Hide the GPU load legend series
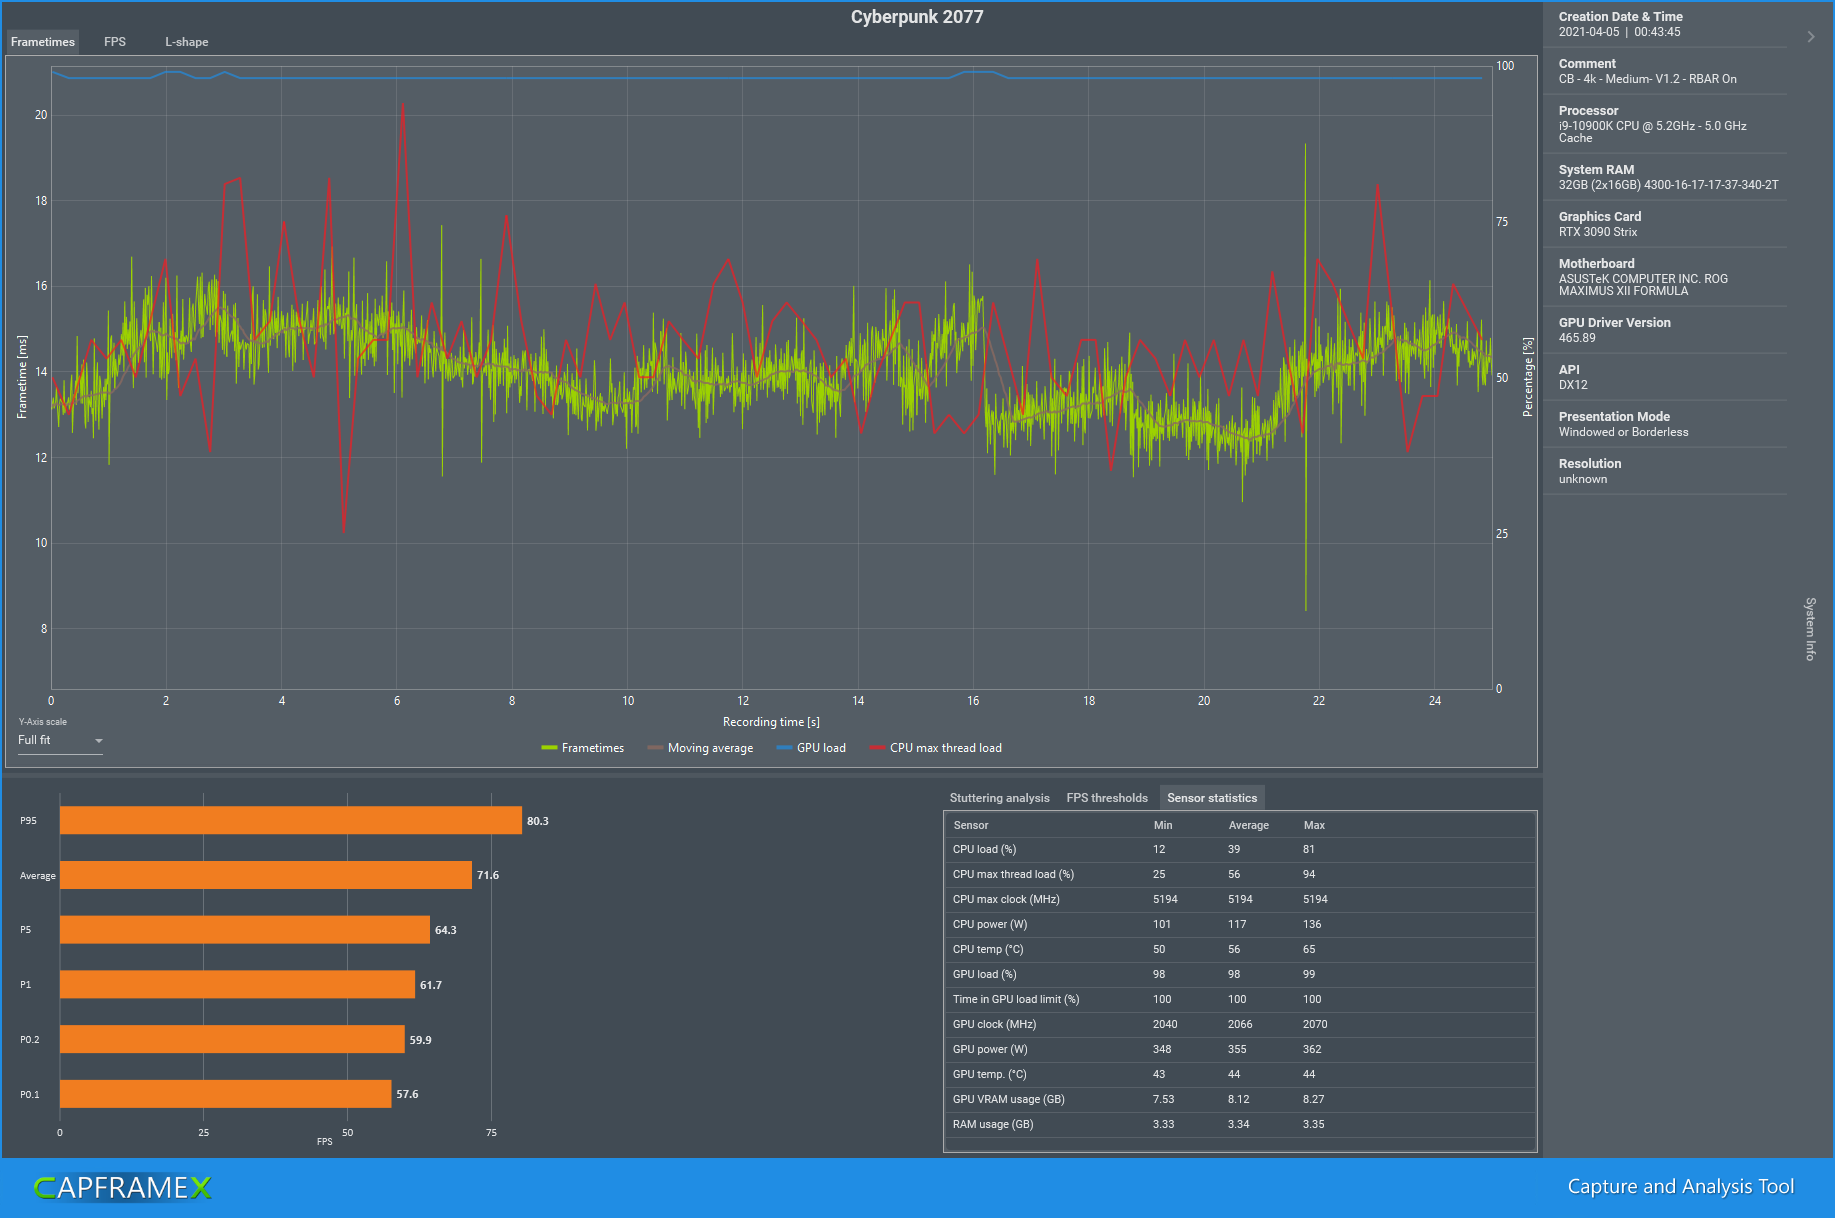This screenshot has height=1218, width=1835. click(x=811, y=748)
